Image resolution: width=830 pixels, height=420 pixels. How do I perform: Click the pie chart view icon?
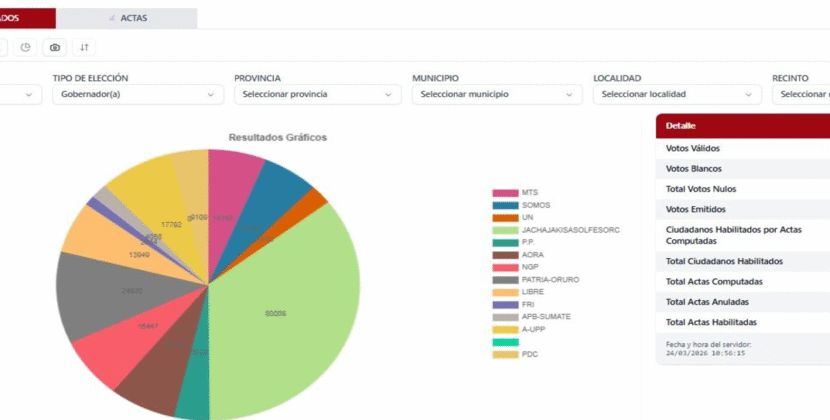click(25, 48)
